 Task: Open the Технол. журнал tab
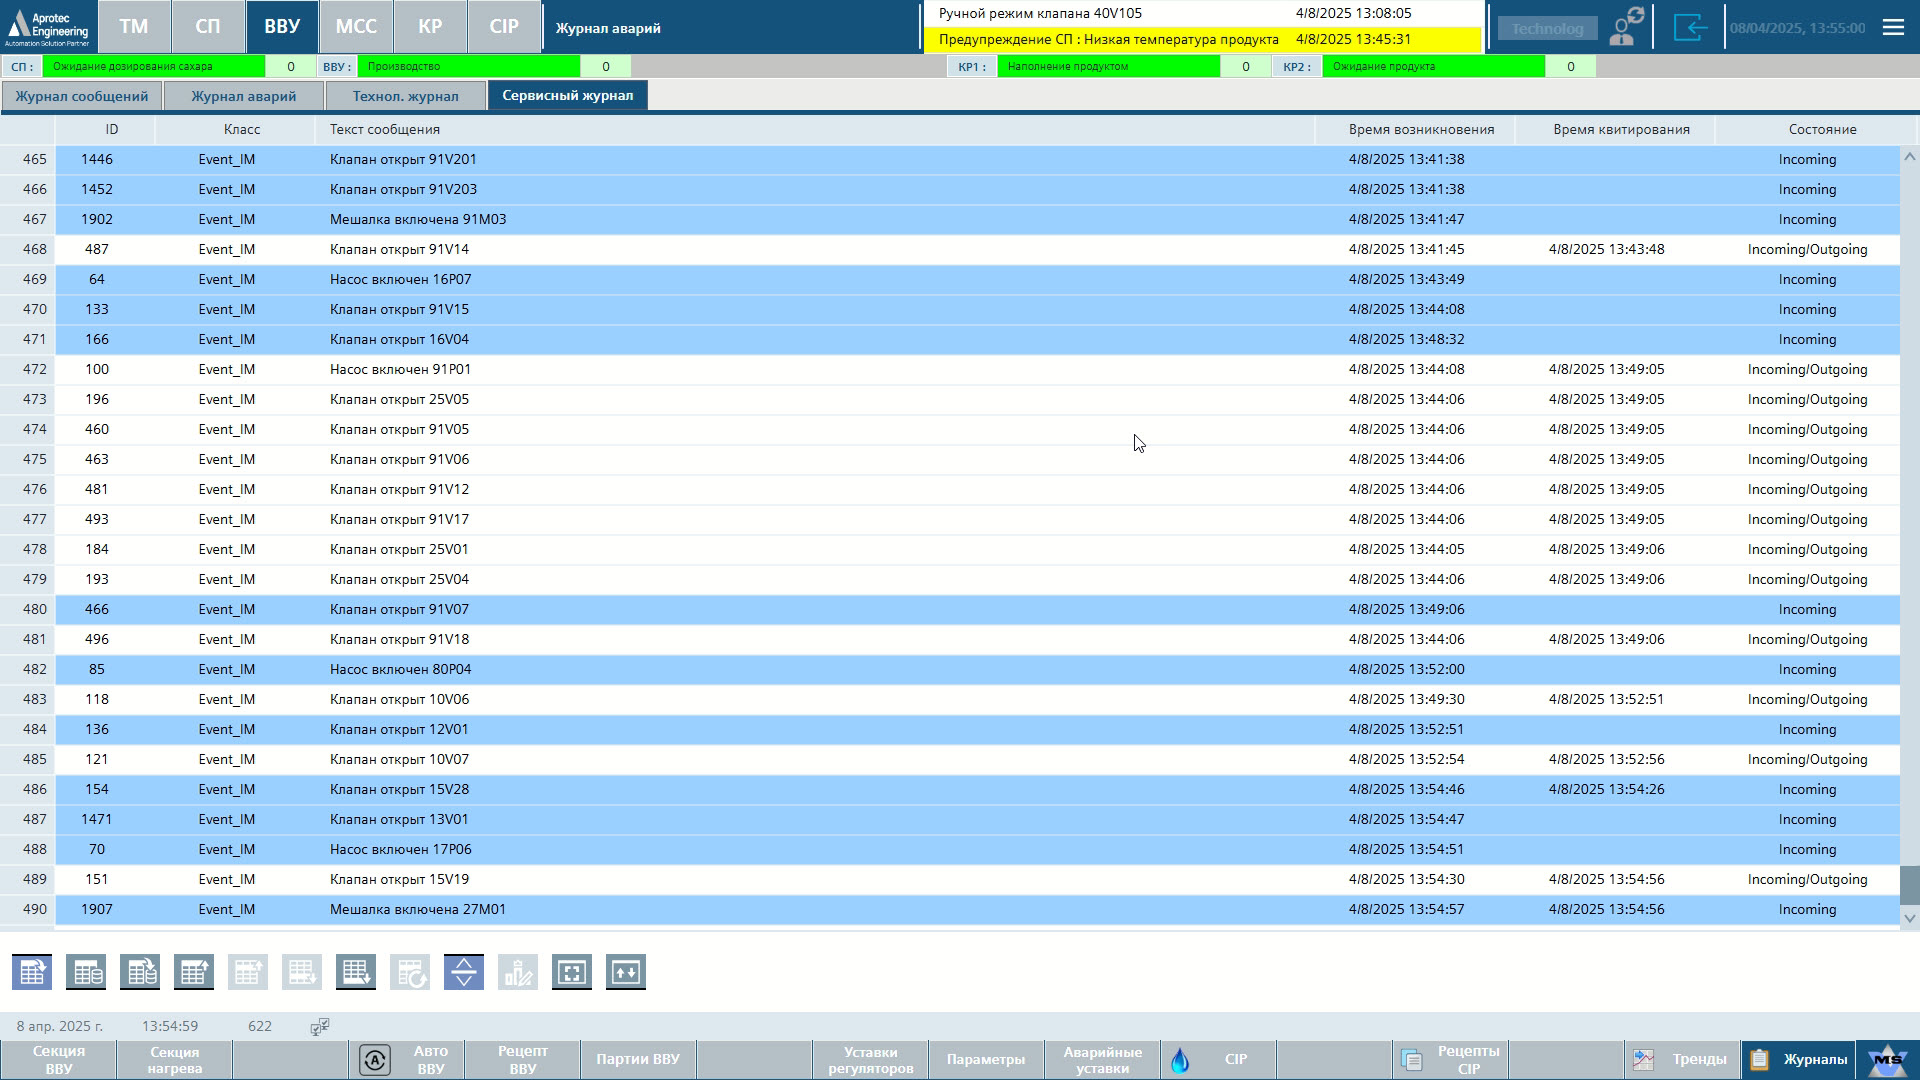coord(405,96)
